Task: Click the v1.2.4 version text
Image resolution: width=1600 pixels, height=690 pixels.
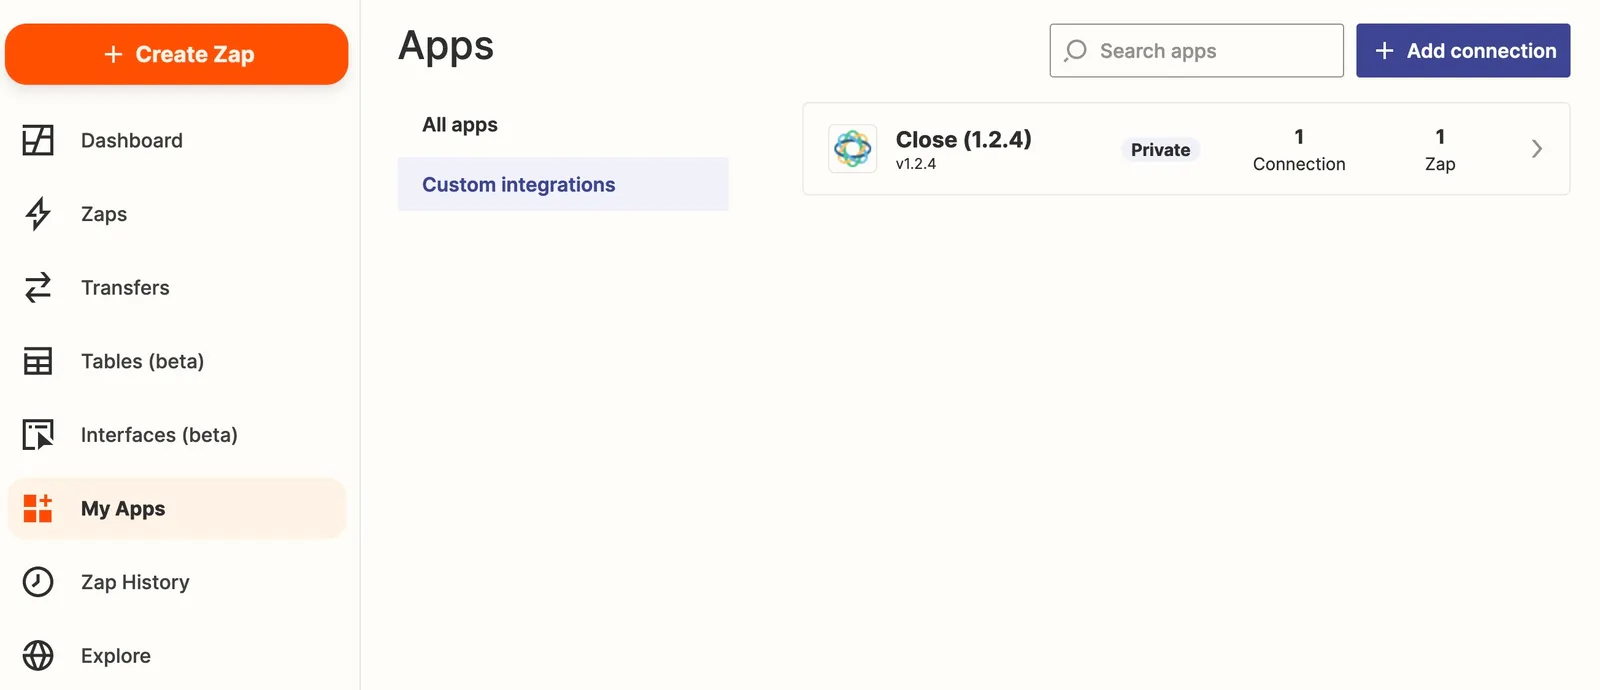Action: click(916, 164)
